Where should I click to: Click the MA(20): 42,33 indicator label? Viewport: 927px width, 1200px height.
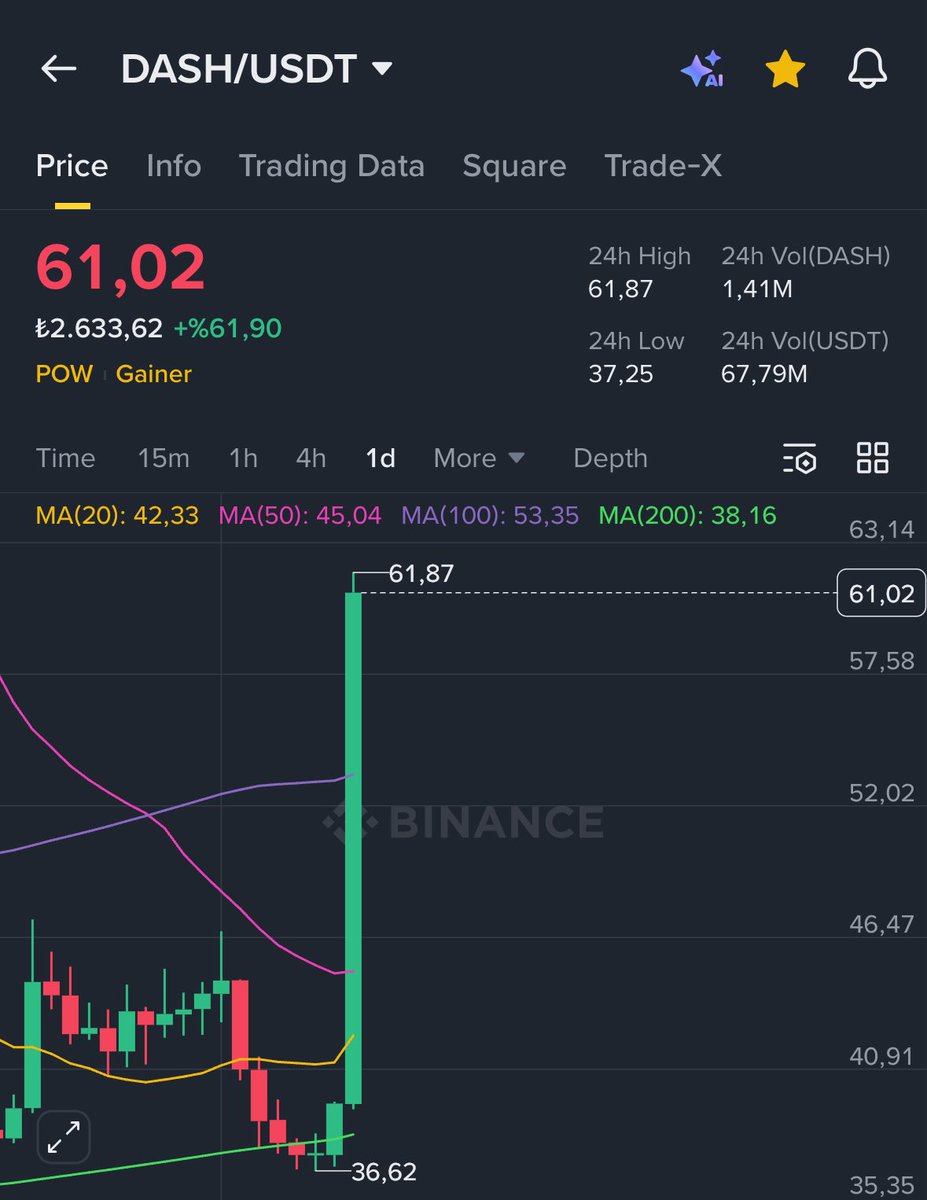coord(117,516)
